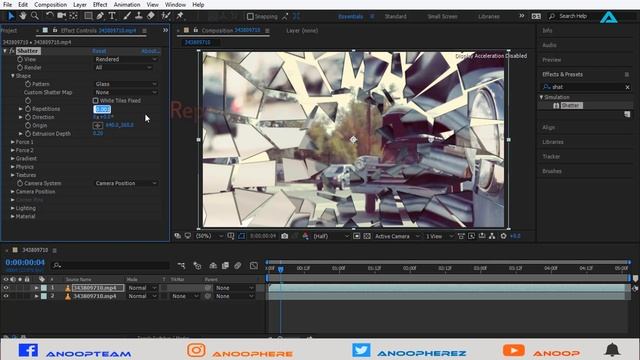Select the Unified Camera tool
The height and width of the screenshot is (360, 640).
pyautogui.click(x=62, y=16)
